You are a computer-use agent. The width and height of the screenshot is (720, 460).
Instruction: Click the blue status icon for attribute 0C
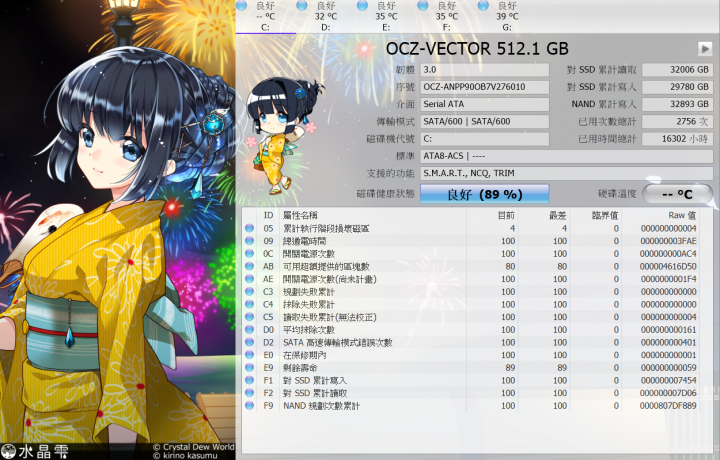[x=249, y=253]
